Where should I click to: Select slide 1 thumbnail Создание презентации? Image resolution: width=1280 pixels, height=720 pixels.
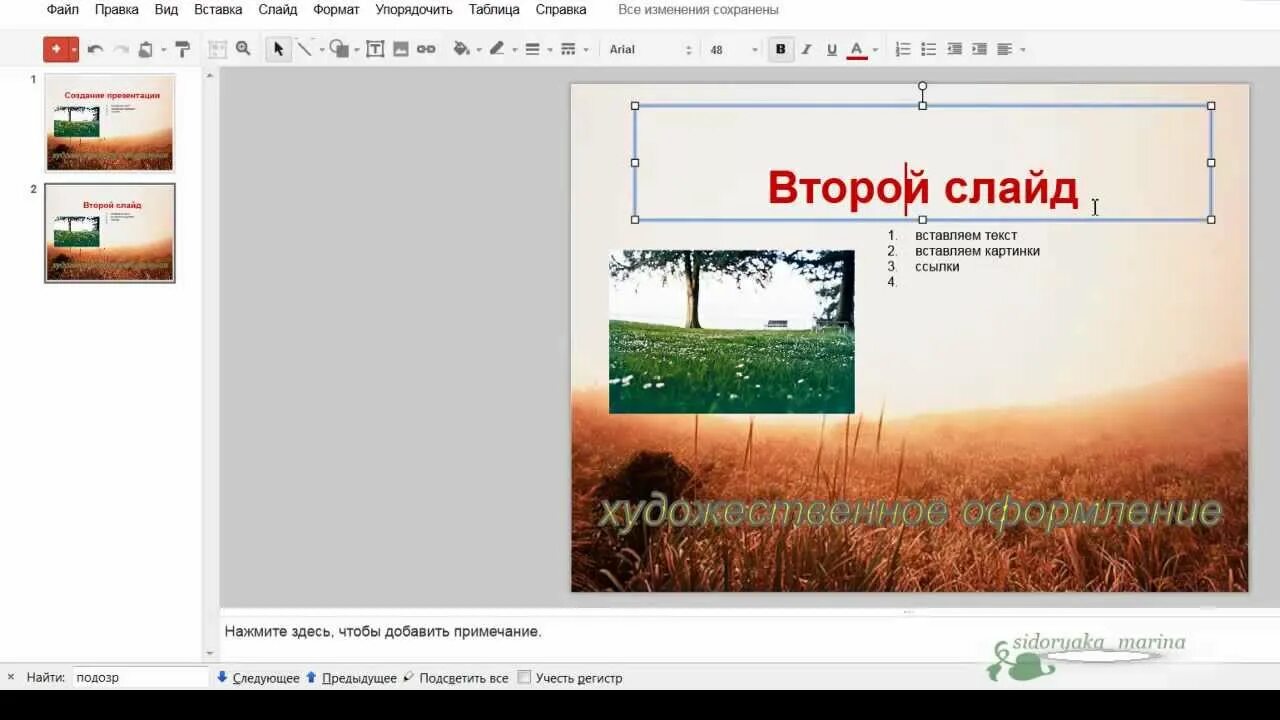pyautogui.click(x=110, y=122)
